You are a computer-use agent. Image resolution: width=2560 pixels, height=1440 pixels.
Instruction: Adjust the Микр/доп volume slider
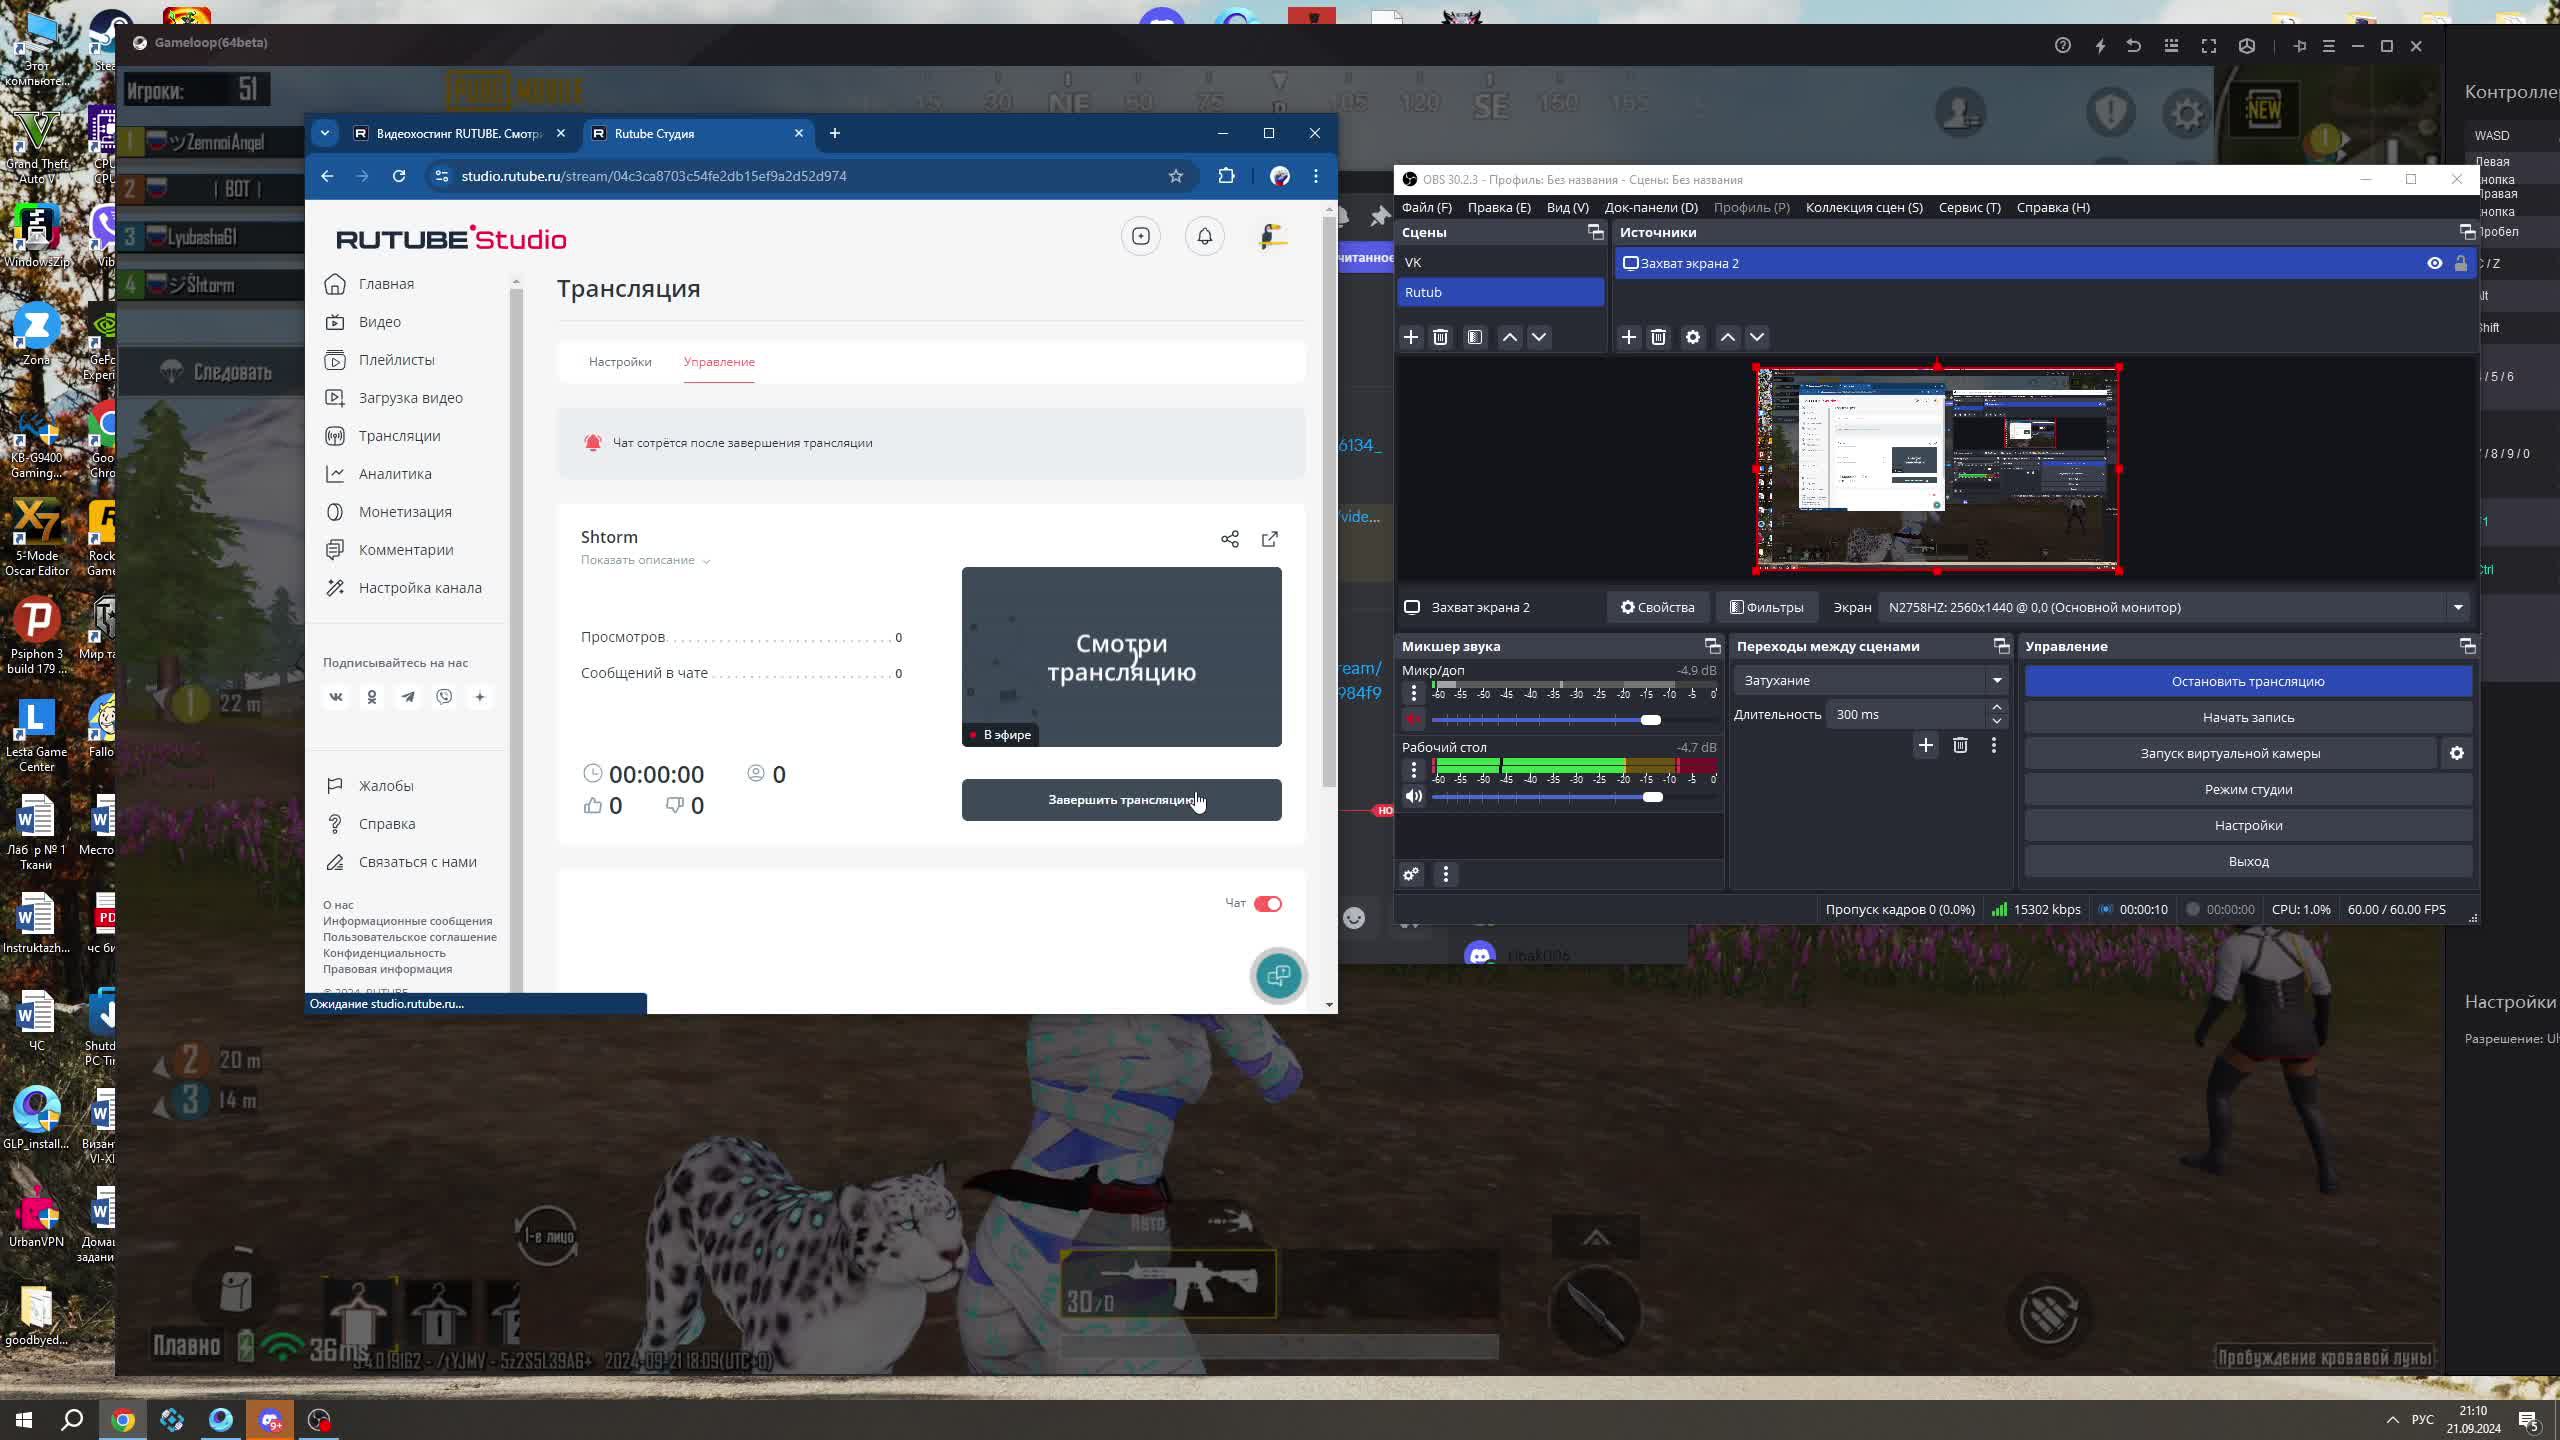[1650, 720]
